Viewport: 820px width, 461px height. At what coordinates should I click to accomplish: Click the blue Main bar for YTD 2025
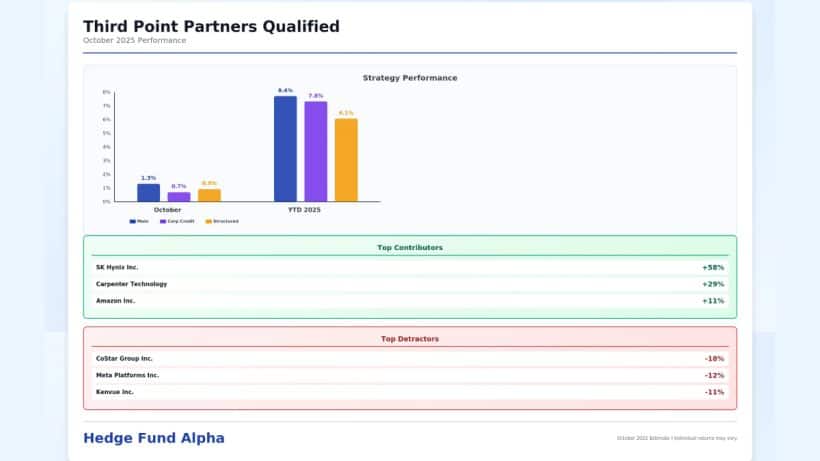point(285,149)
